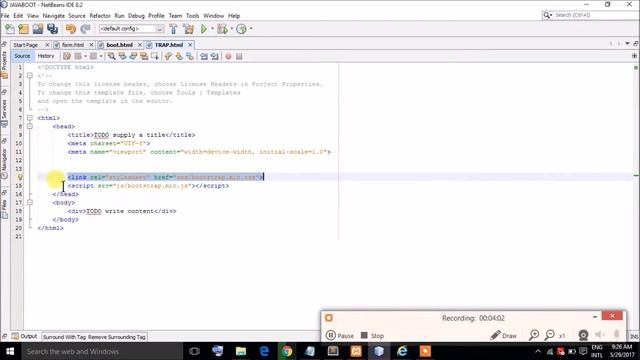Open the default config combo box
Viewport: 640px width, 360px height.
[131, 29]
